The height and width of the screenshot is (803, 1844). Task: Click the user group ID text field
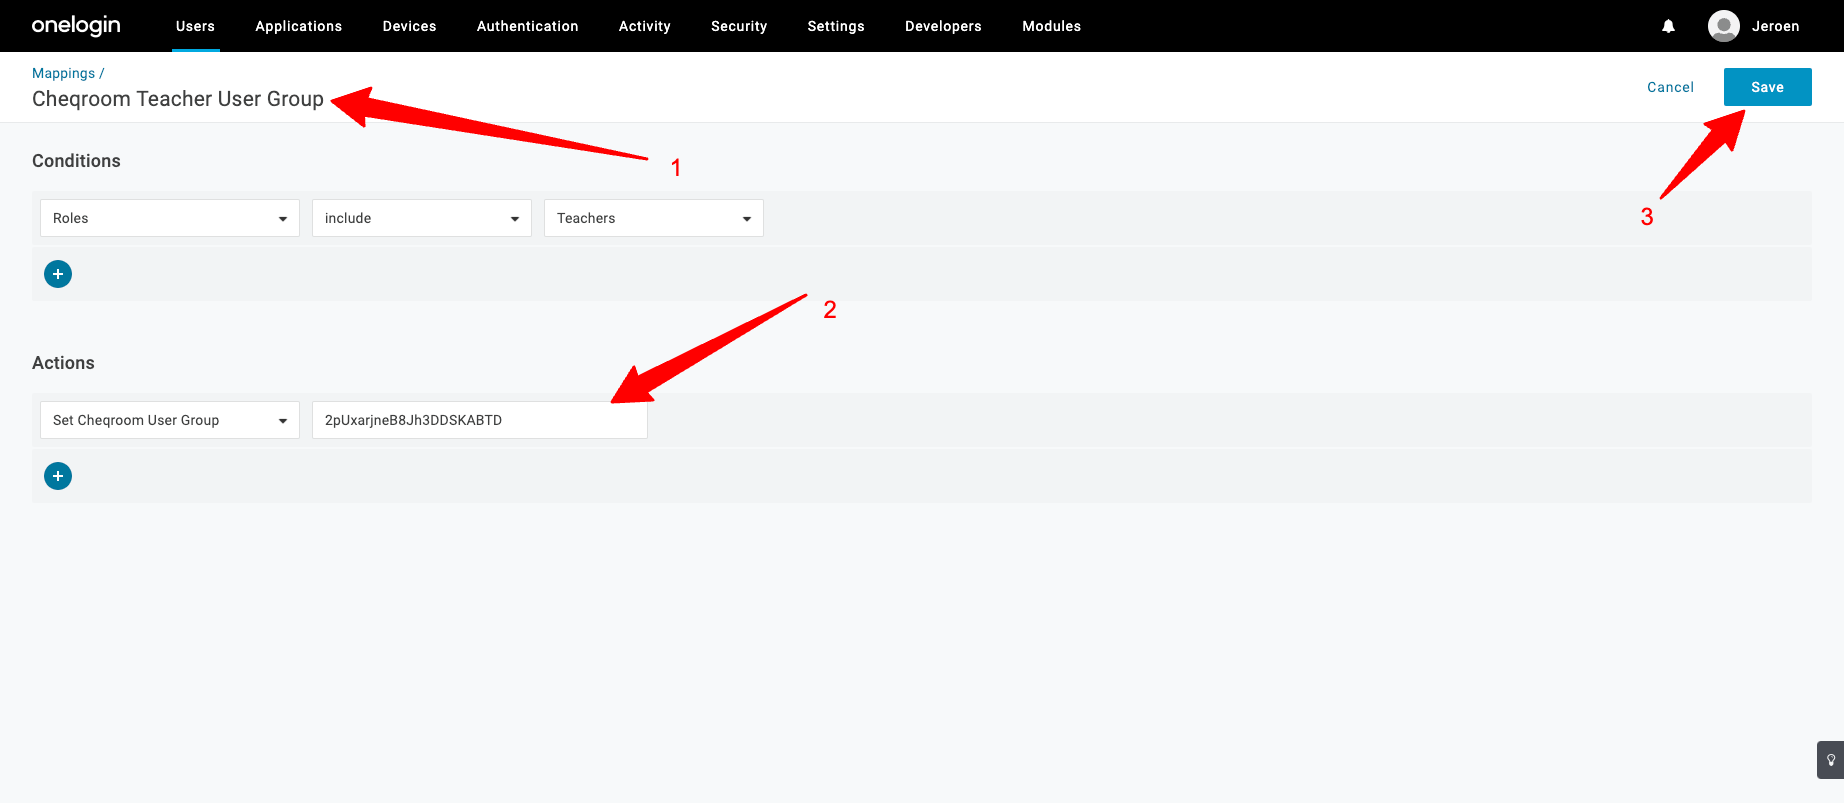pyautogui.click(x=479, y=420)
